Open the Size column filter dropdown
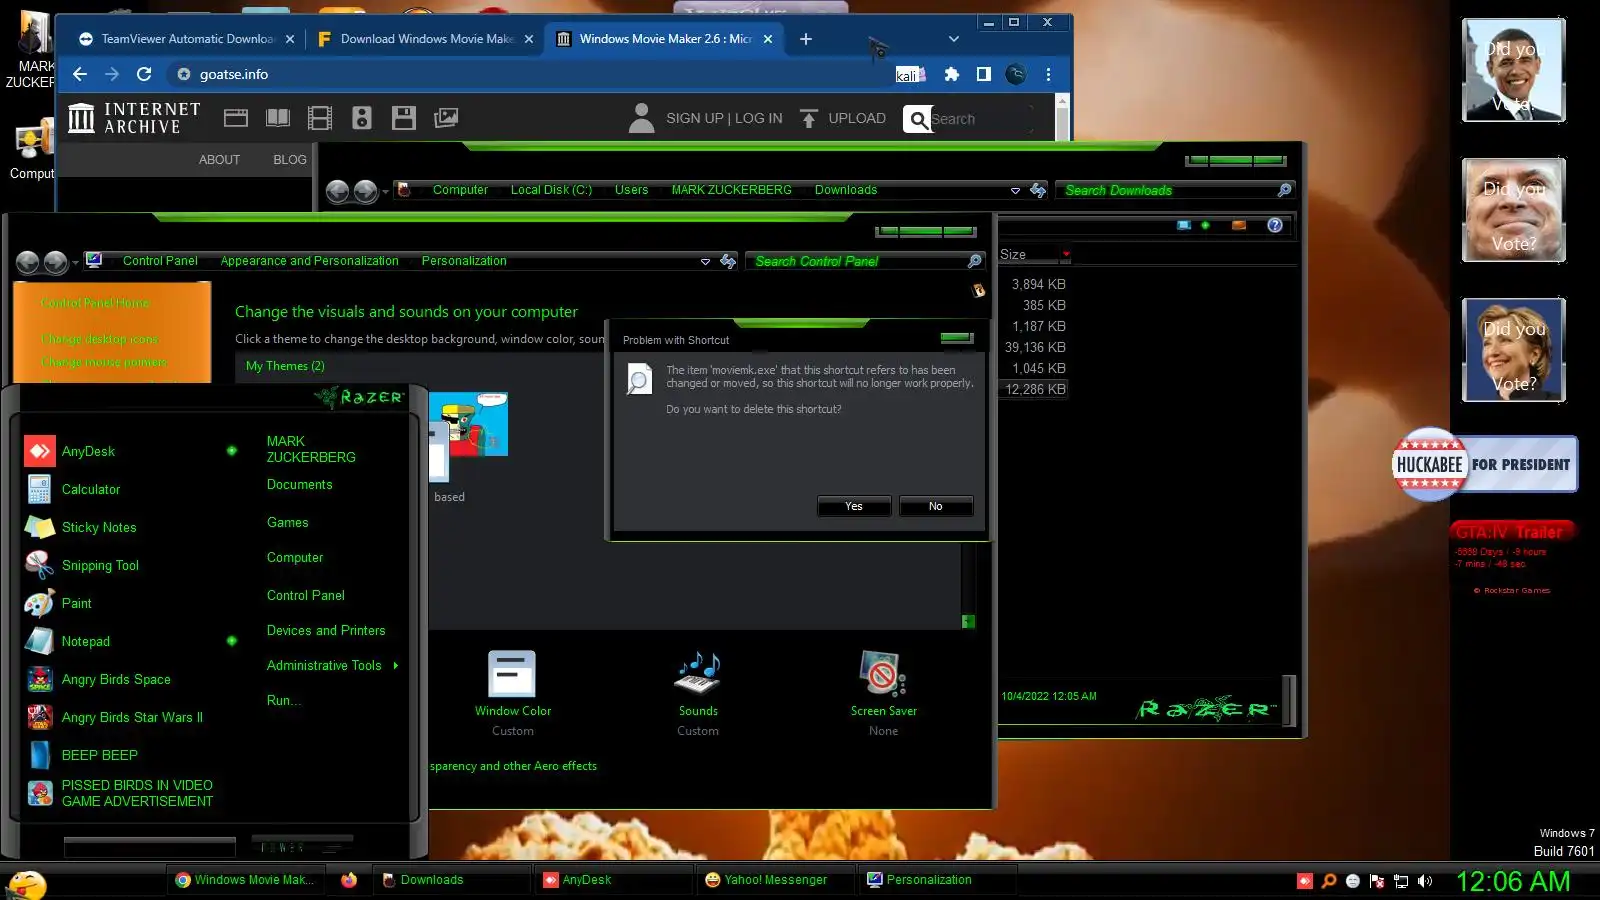The width and height of the screenshot is (1600, 900). 1066,254
